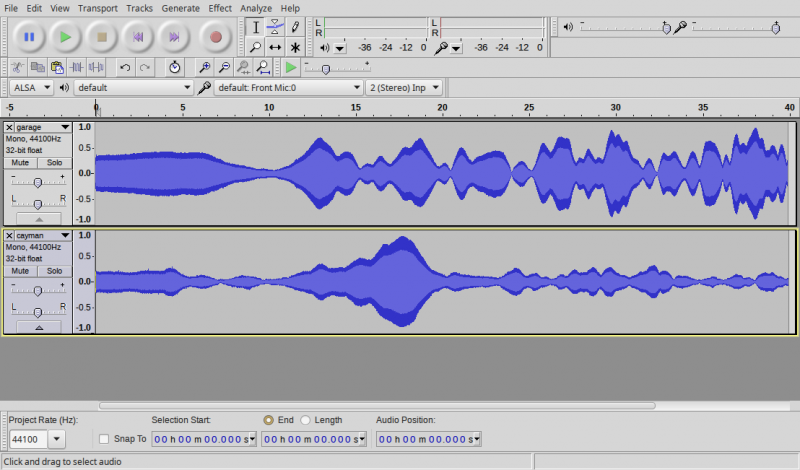Click the Record button
Image resolution: width=800 pixels, height=470 pixels.
click(x=215, y=37)
